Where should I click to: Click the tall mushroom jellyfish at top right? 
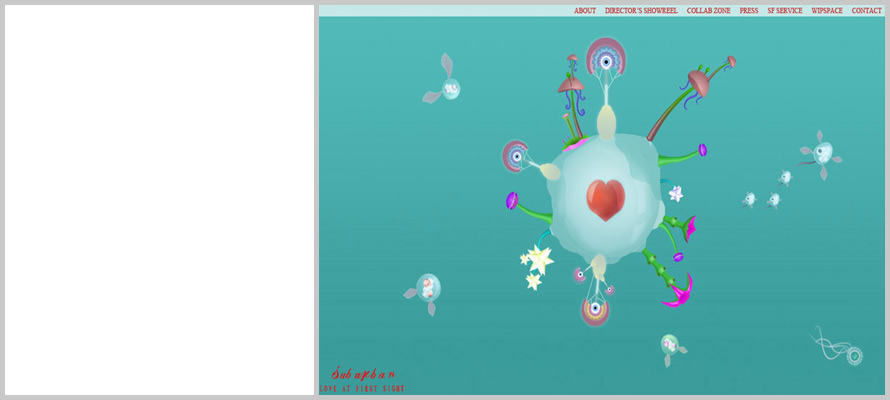[698, 82]
